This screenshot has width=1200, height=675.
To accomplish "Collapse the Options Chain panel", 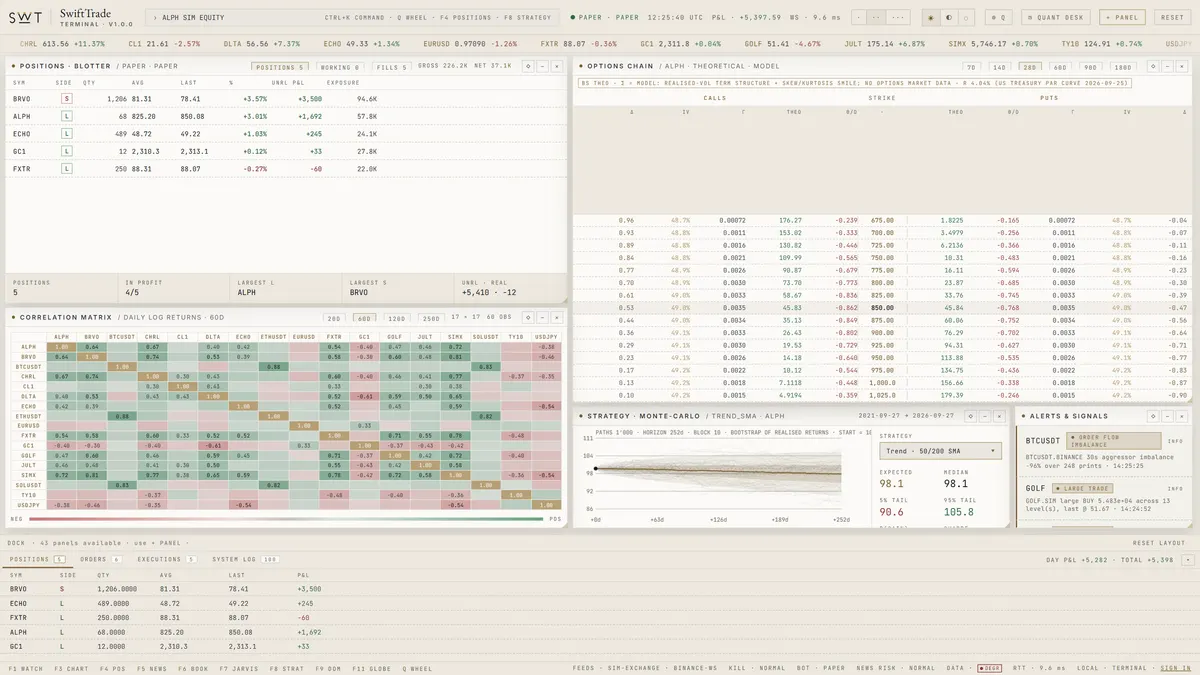I will 1169,66.
